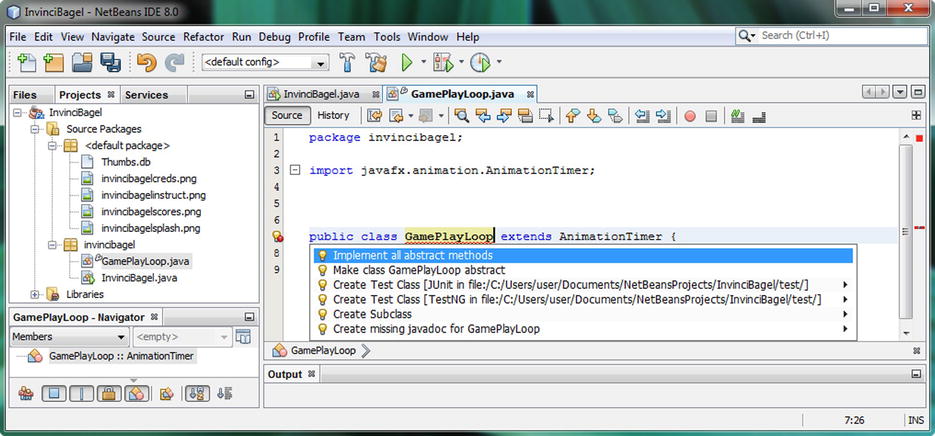Screen dimensions: 935x436
Task: Click the error lightbulb in line gutter
Action: (x=277, y=237)
